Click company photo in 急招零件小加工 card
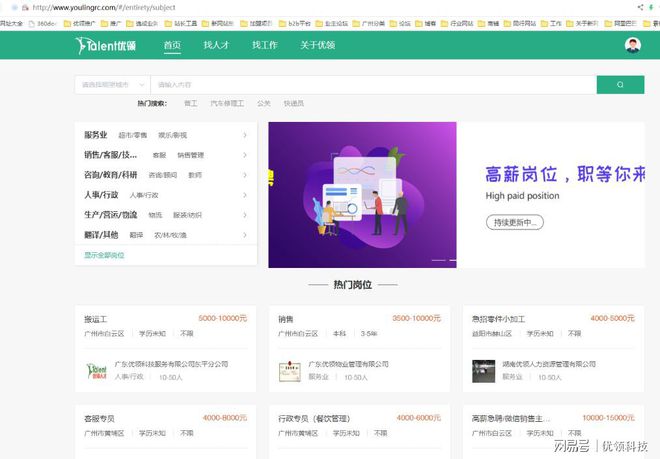The width and height of the screenshot is (660, 459). coord(483,371)
